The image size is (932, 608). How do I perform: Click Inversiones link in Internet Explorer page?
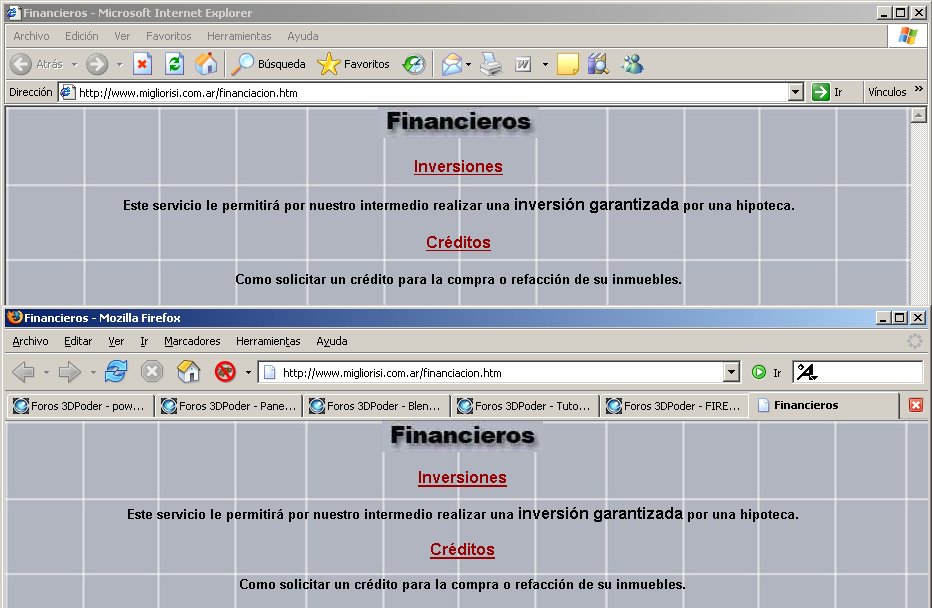[x=458, y=166]
